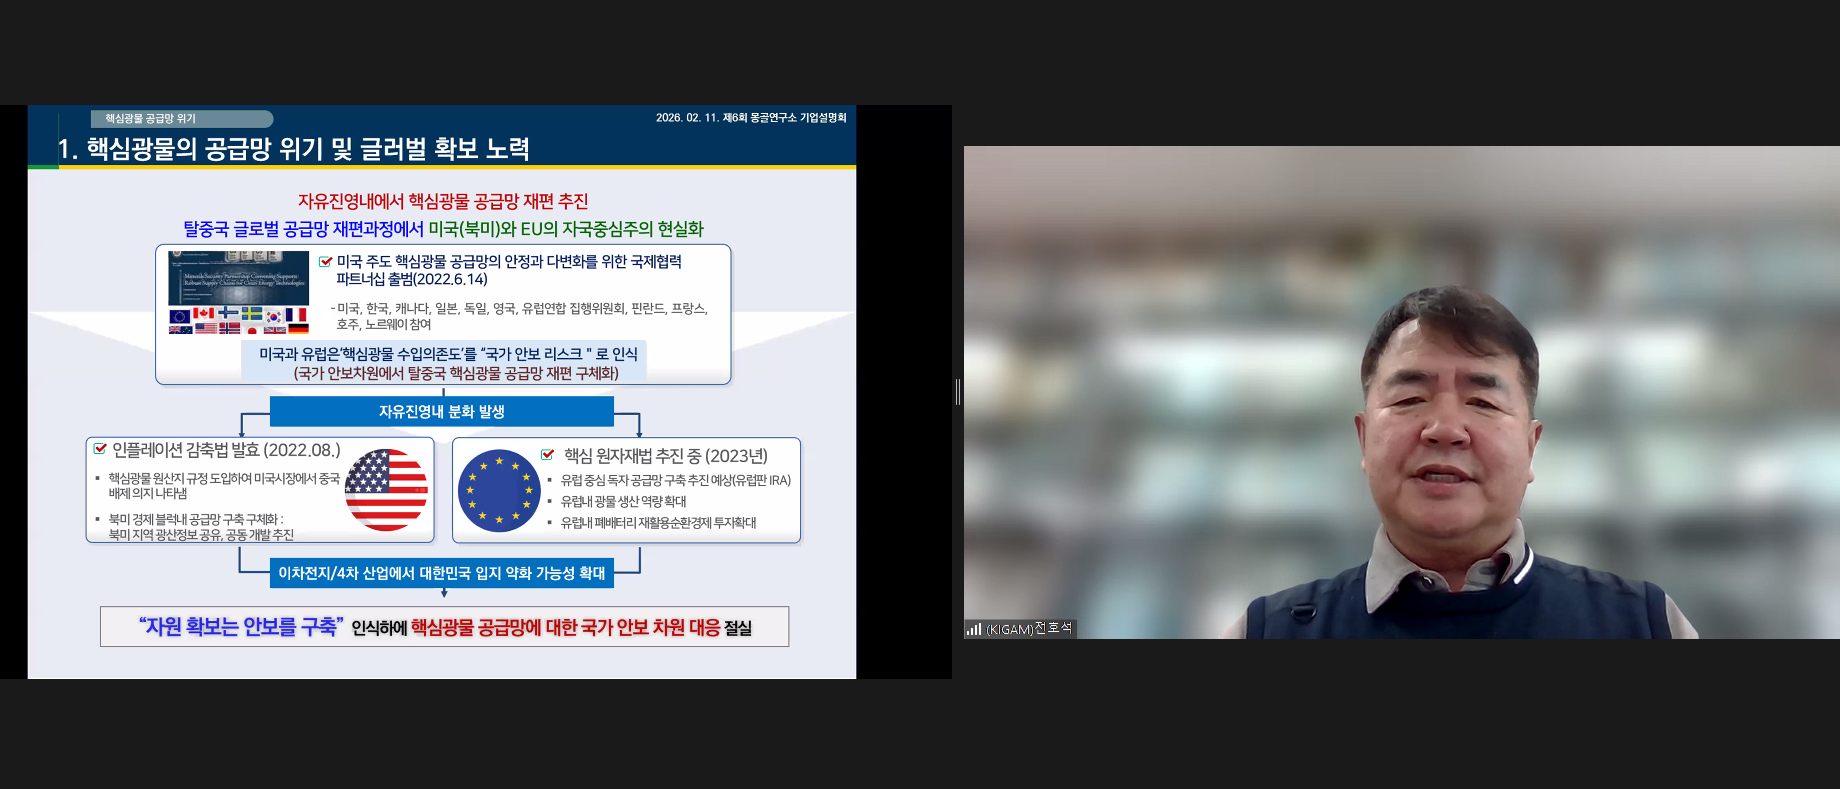The width and height of the screenshot is (1840, 789).
Task: Click the red checkmark beside 미국 주도 핵심광물
Action: (325, 262)
